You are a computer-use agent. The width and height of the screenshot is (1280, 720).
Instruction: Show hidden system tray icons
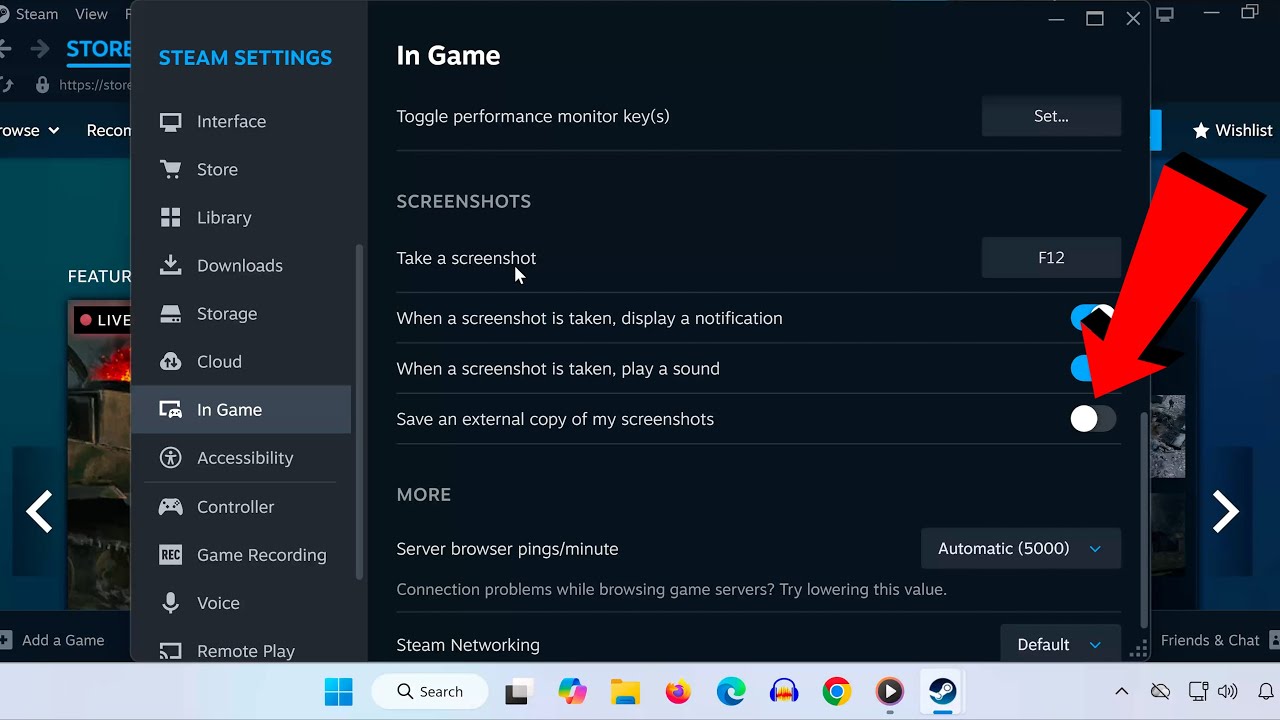[x=1122, y=691]
